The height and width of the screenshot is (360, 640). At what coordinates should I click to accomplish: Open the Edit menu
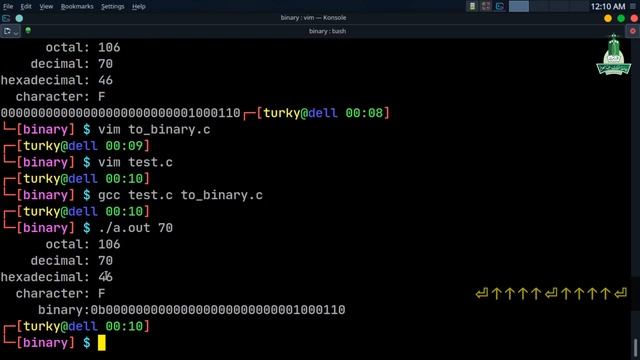click(x=26, y=7)
